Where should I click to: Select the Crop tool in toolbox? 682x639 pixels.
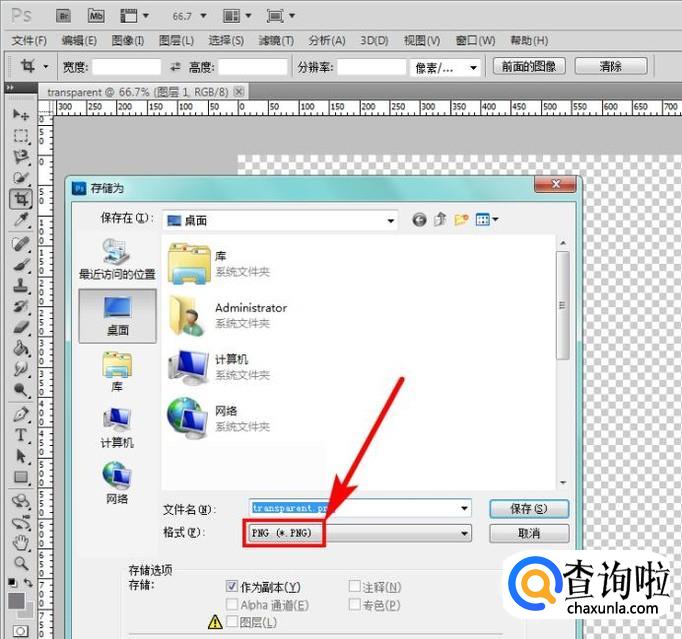pos(20,199)
